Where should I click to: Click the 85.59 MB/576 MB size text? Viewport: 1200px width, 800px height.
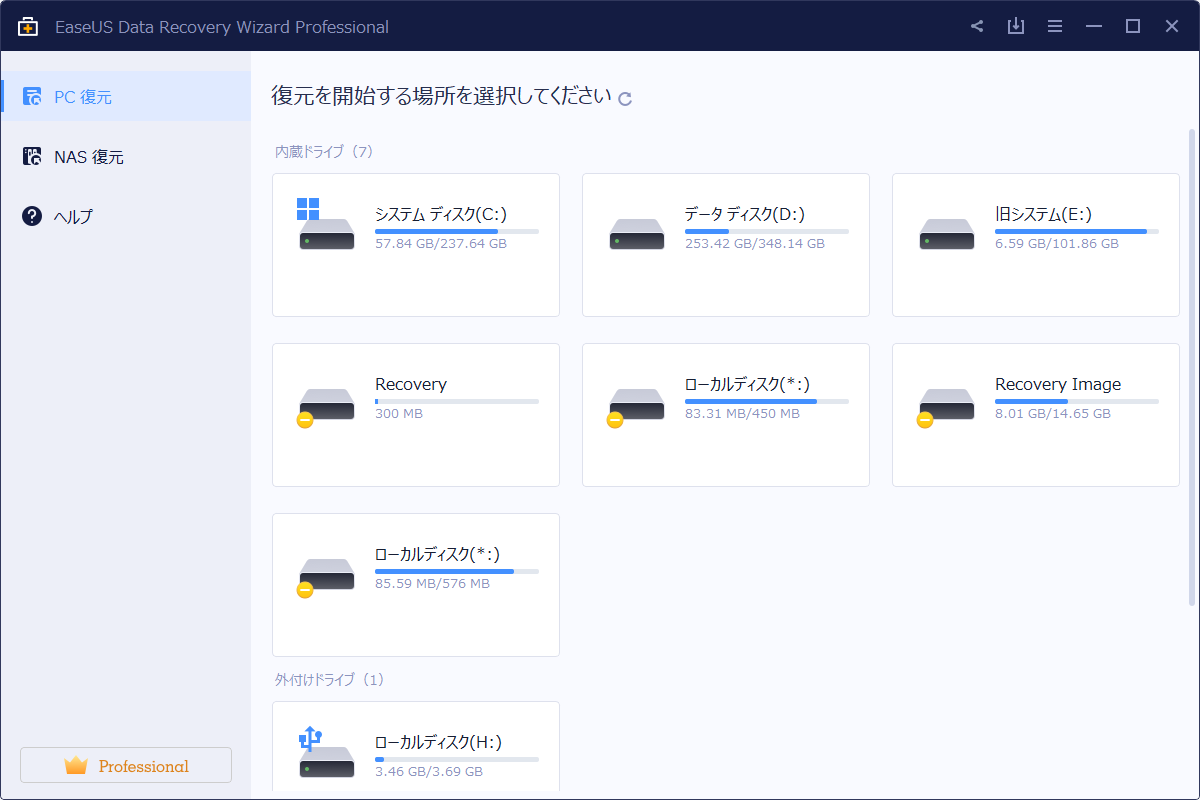pyautogui.click(x=432, y=583)
